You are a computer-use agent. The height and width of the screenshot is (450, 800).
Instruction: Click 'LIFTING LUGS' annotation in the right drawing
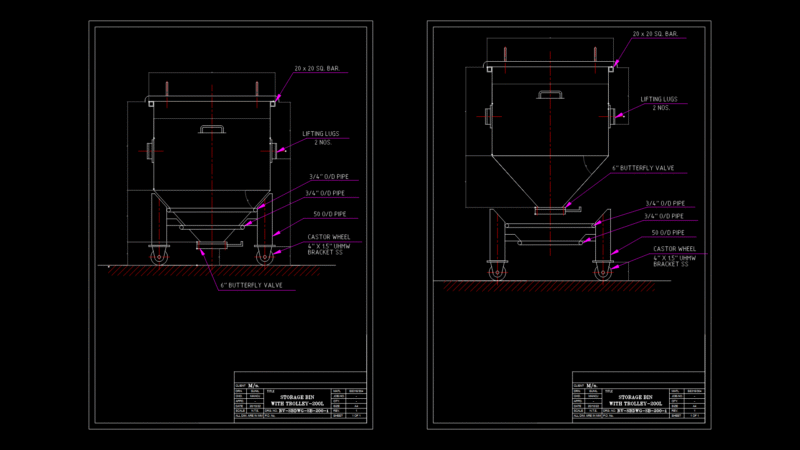click(x=659, y=99)
